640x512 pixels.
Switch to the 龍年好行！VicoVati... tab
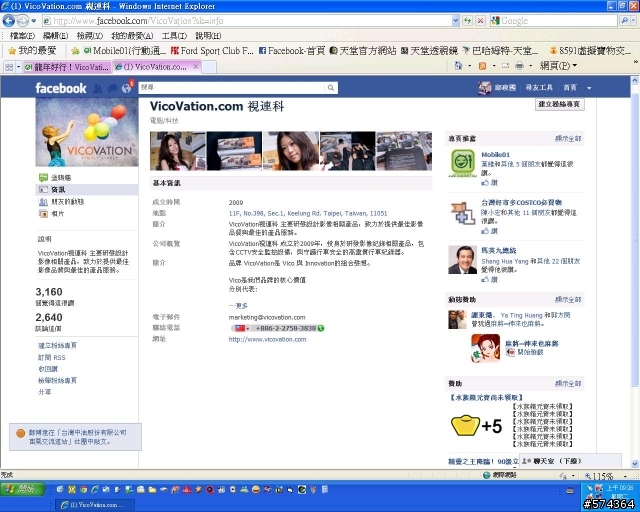tap(67, 67)
